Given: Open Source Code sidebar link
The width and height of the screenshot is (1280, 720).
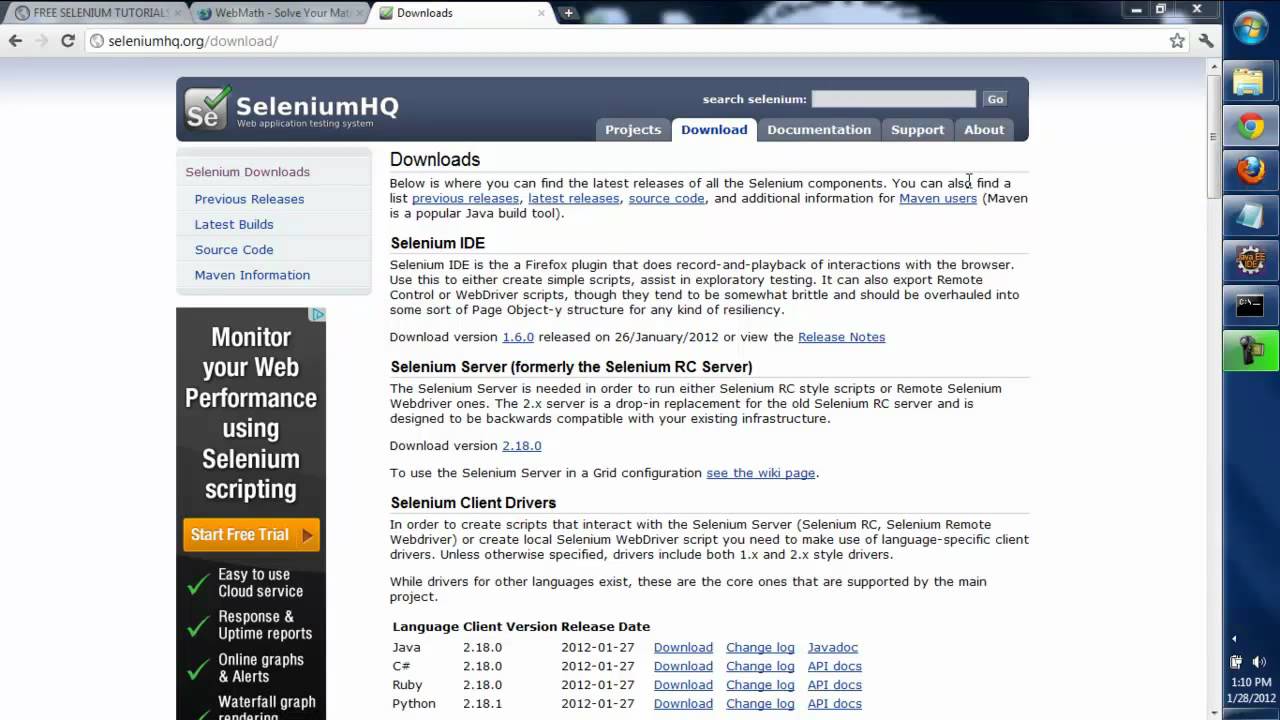Looking at the screenshot, I should coord(234,250).
